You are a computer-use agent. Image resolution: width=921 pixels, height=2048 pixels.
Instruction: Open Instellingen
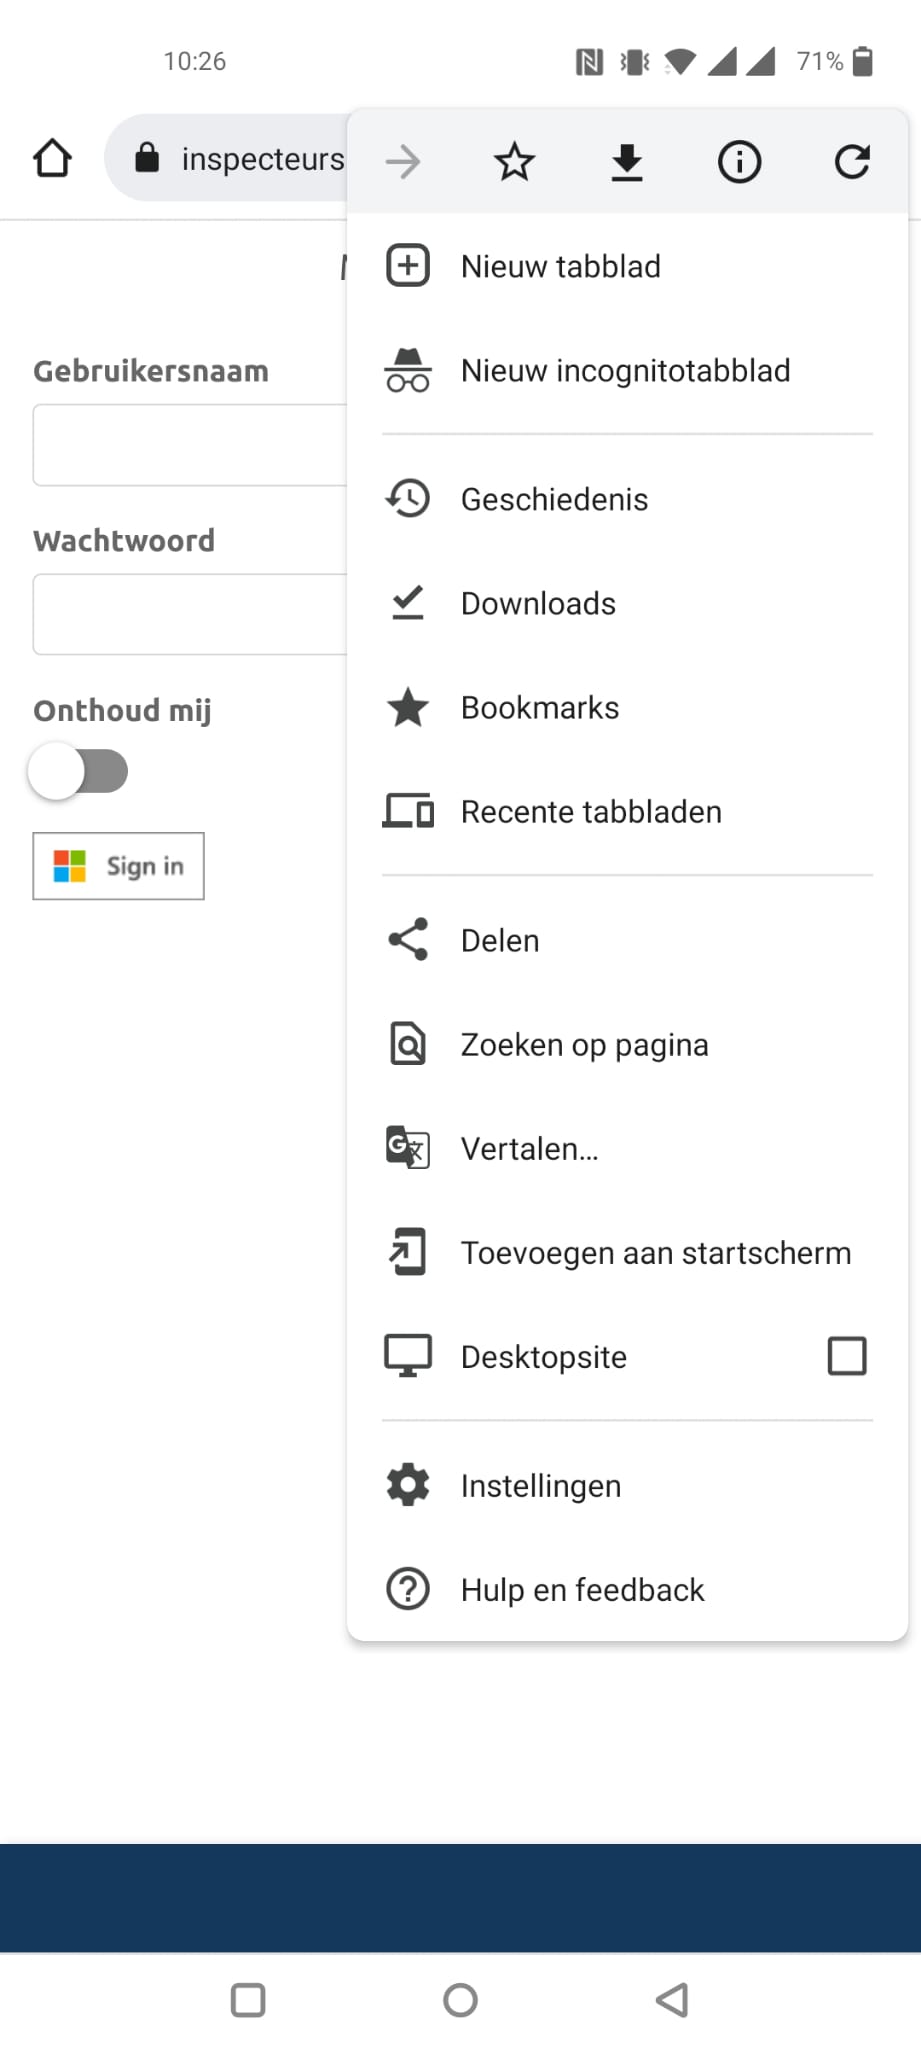pos(627,1485)
